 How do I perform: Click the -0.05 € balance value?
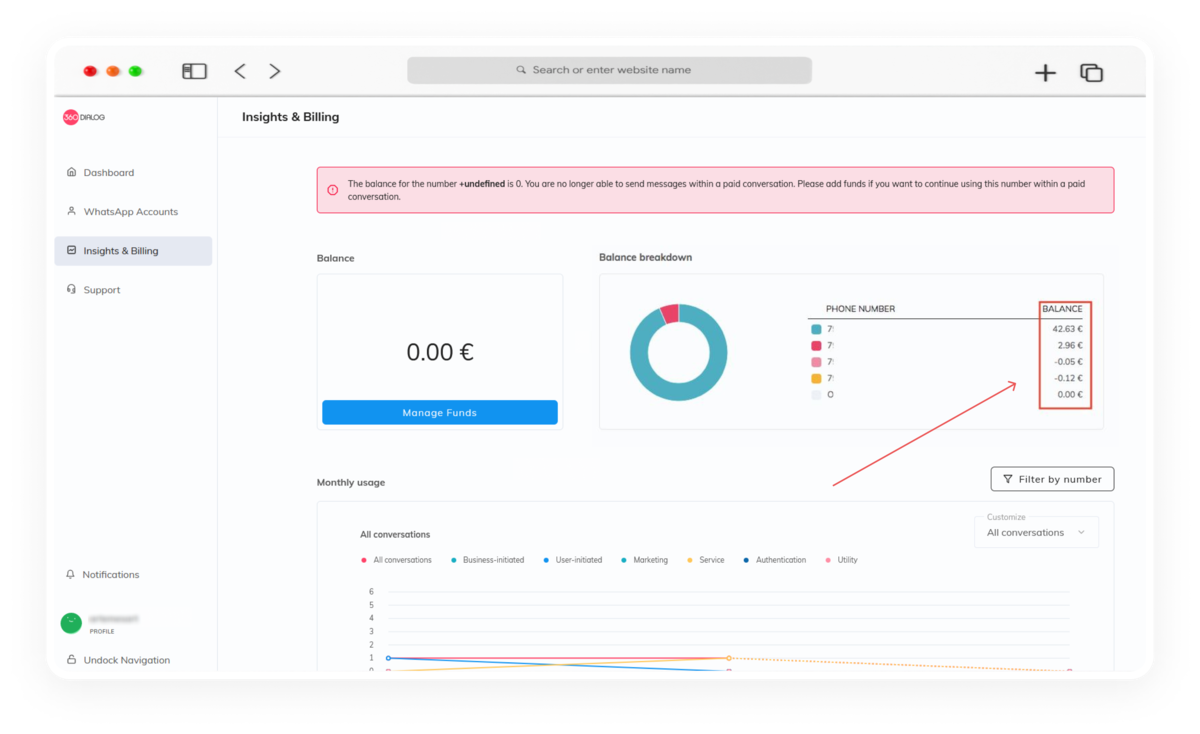click(x=1068, y=362)
